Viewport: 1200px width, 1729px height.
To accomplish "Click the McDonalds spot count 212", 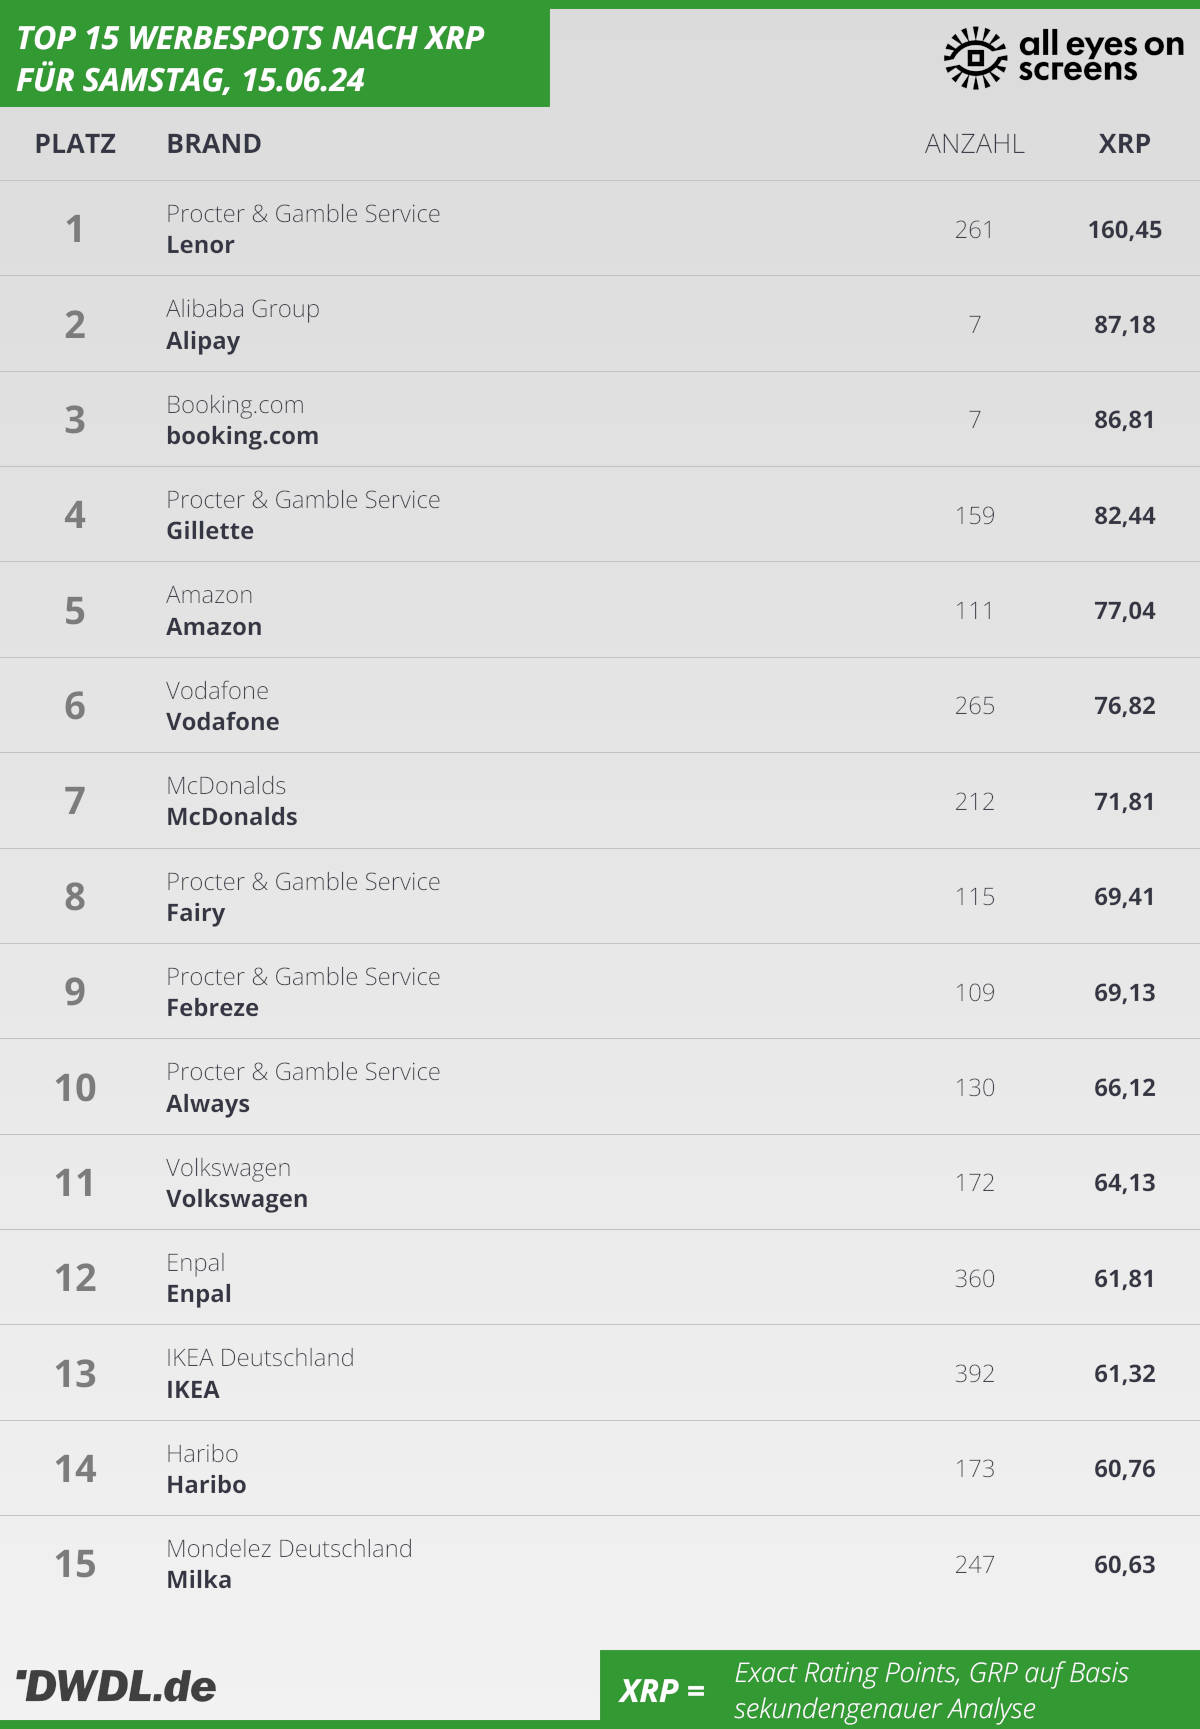I will tap(974, 802).
